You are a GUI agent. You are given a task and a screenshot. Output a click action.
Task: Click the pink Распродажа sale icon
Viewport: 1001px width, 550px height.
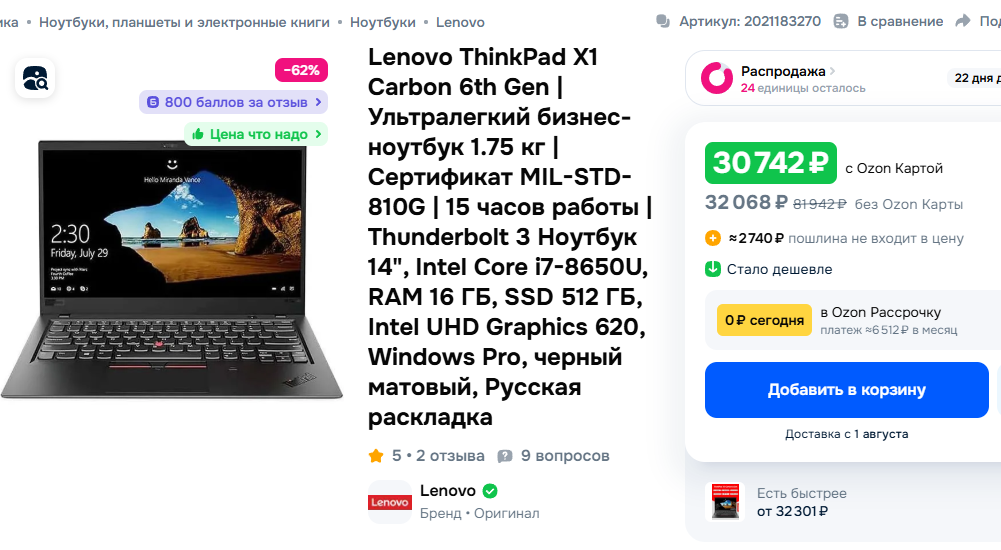[x=717, y=78]
